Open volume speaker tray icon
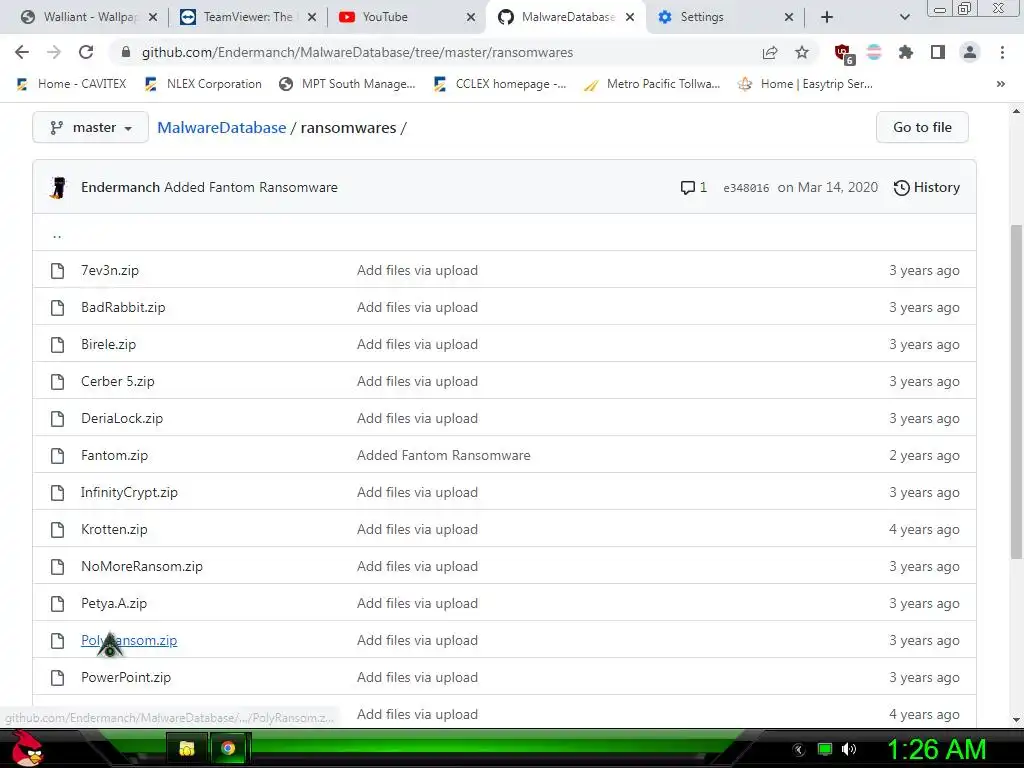The height and width of the screenshot is (768, 1024). tap(848, 749)
